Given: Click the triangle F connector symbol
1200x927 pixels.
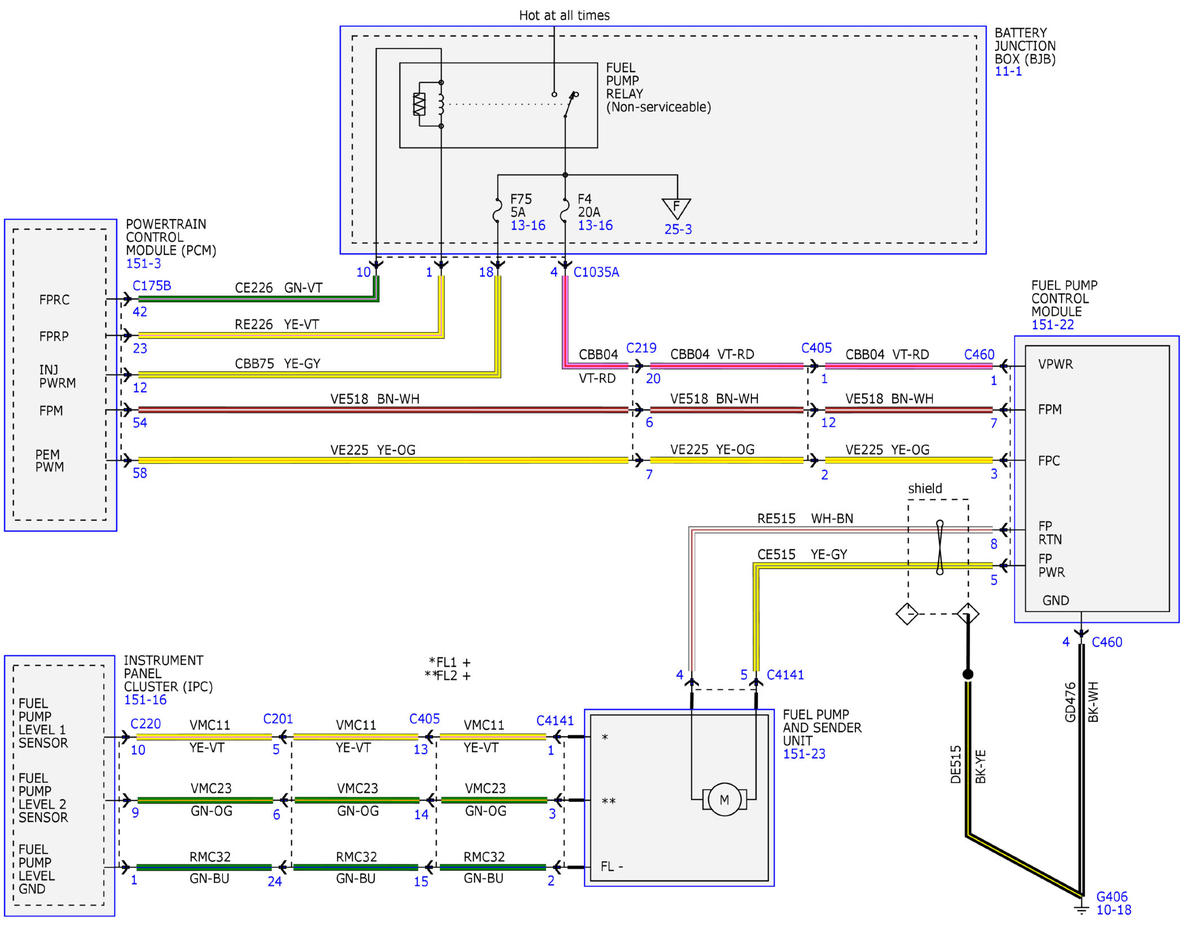Looking at the screenshot, I should [678, 209].
